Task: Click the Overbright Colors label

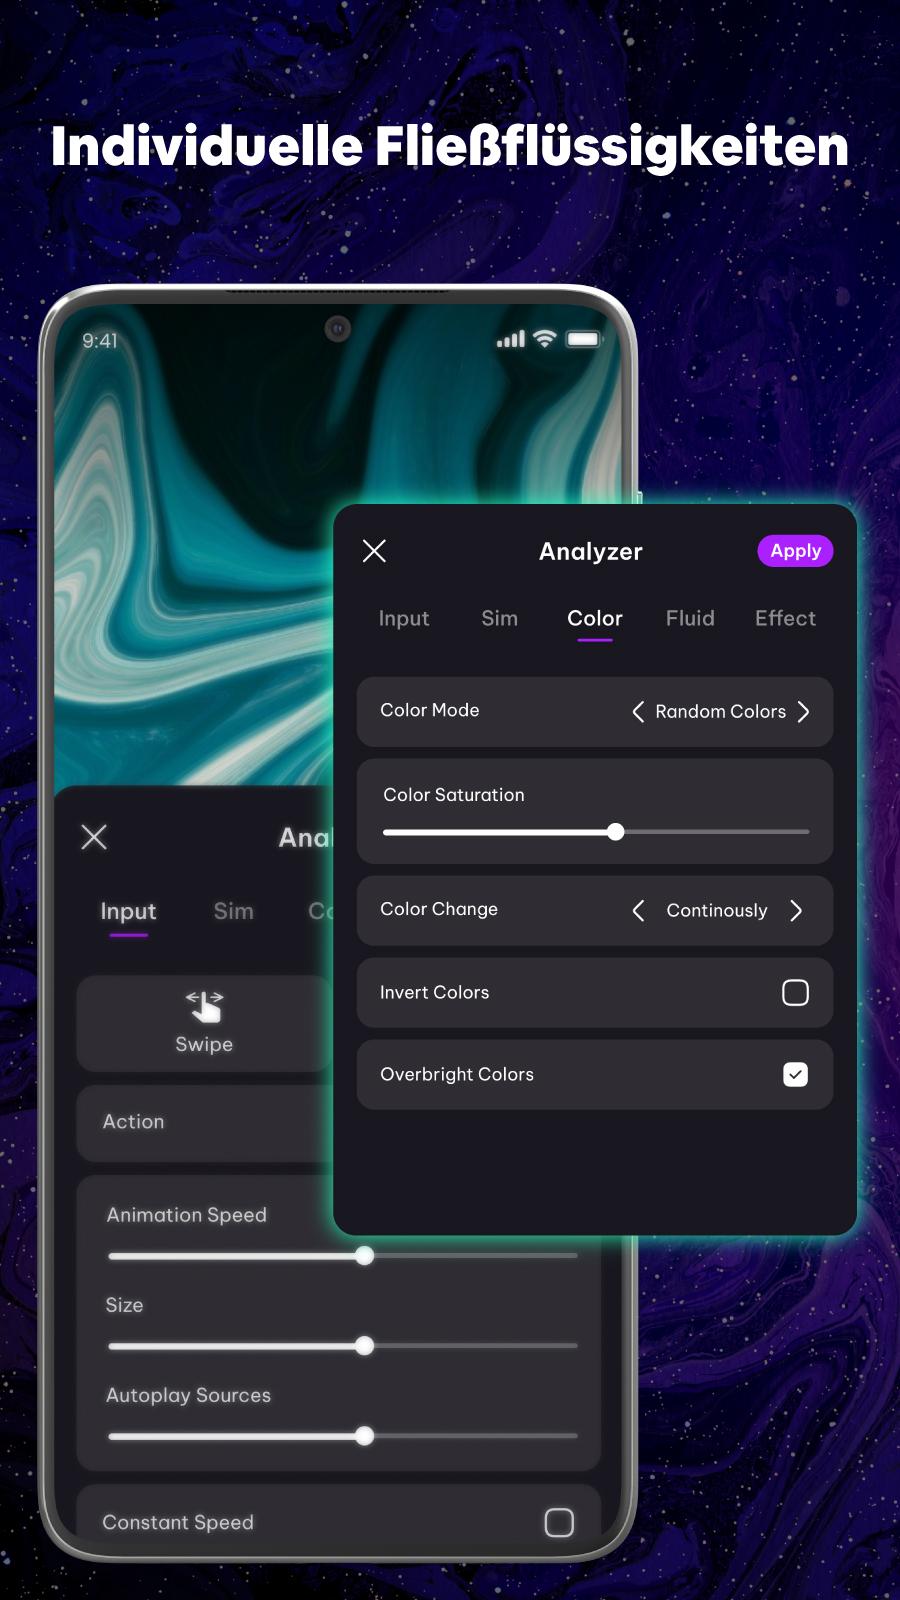Action: [457, 1074]
